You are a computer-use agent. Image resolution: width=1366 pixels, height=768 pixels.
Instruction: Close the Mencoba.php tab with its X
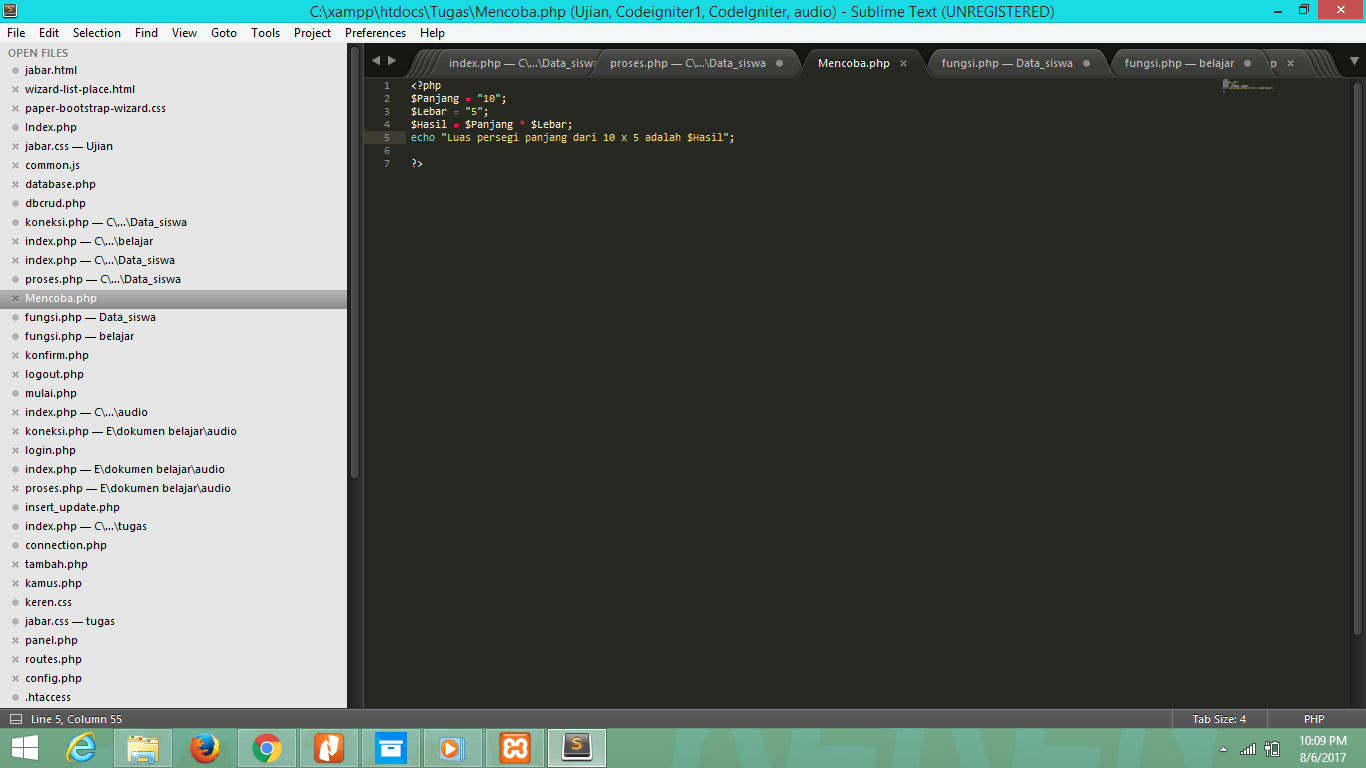point(903,62)
